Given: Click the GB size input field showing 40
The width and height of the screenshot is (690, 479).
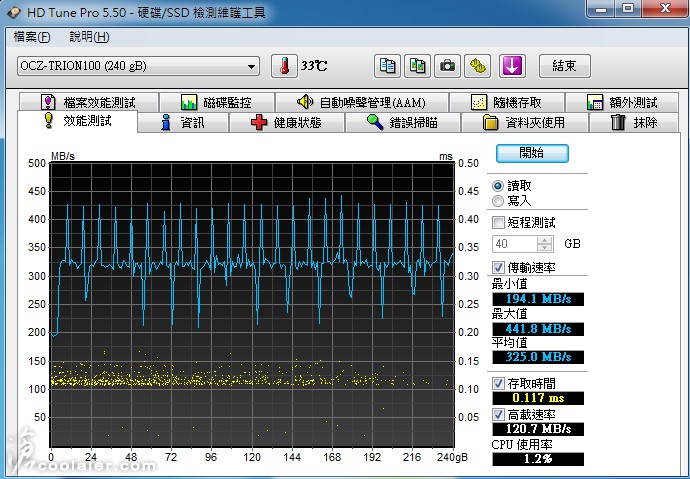Looking at the screenshot, I should (514, 244).
